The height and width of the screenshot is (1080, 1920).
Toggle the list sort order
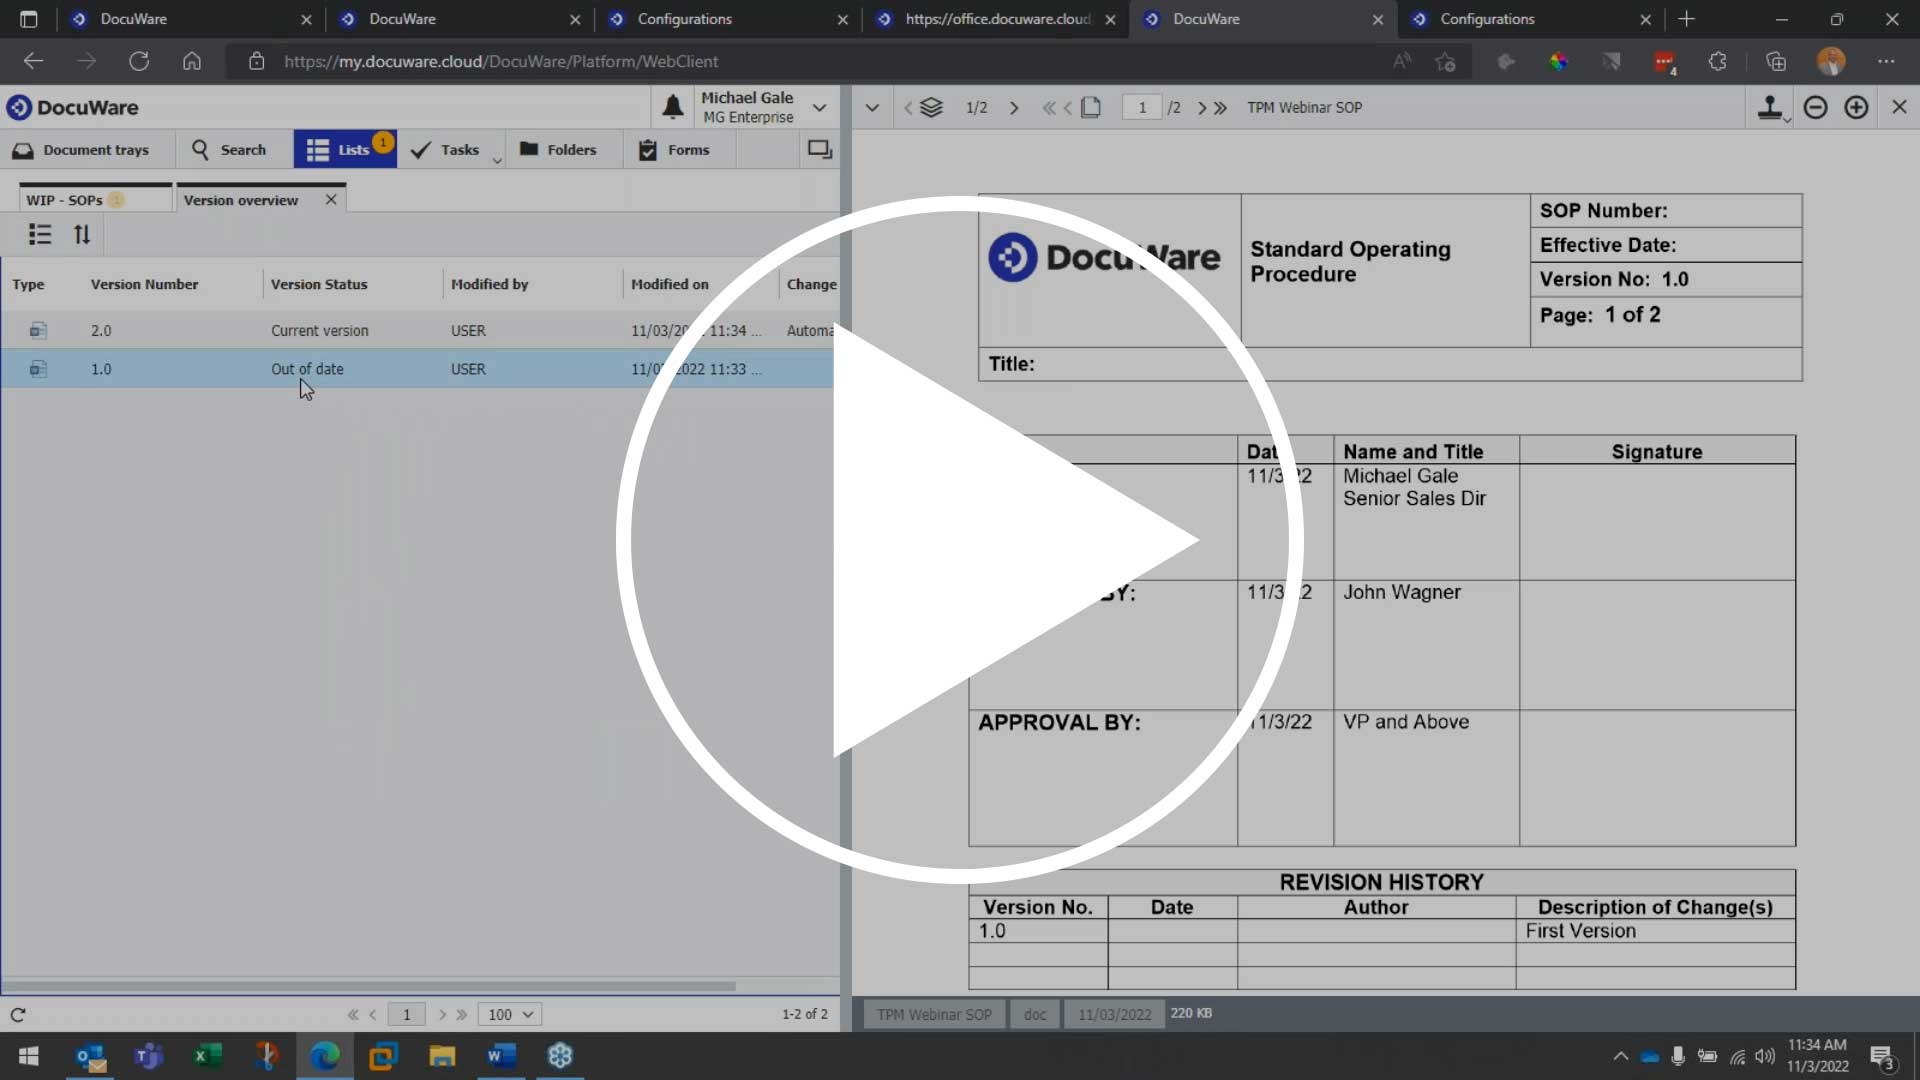(82, 235)
